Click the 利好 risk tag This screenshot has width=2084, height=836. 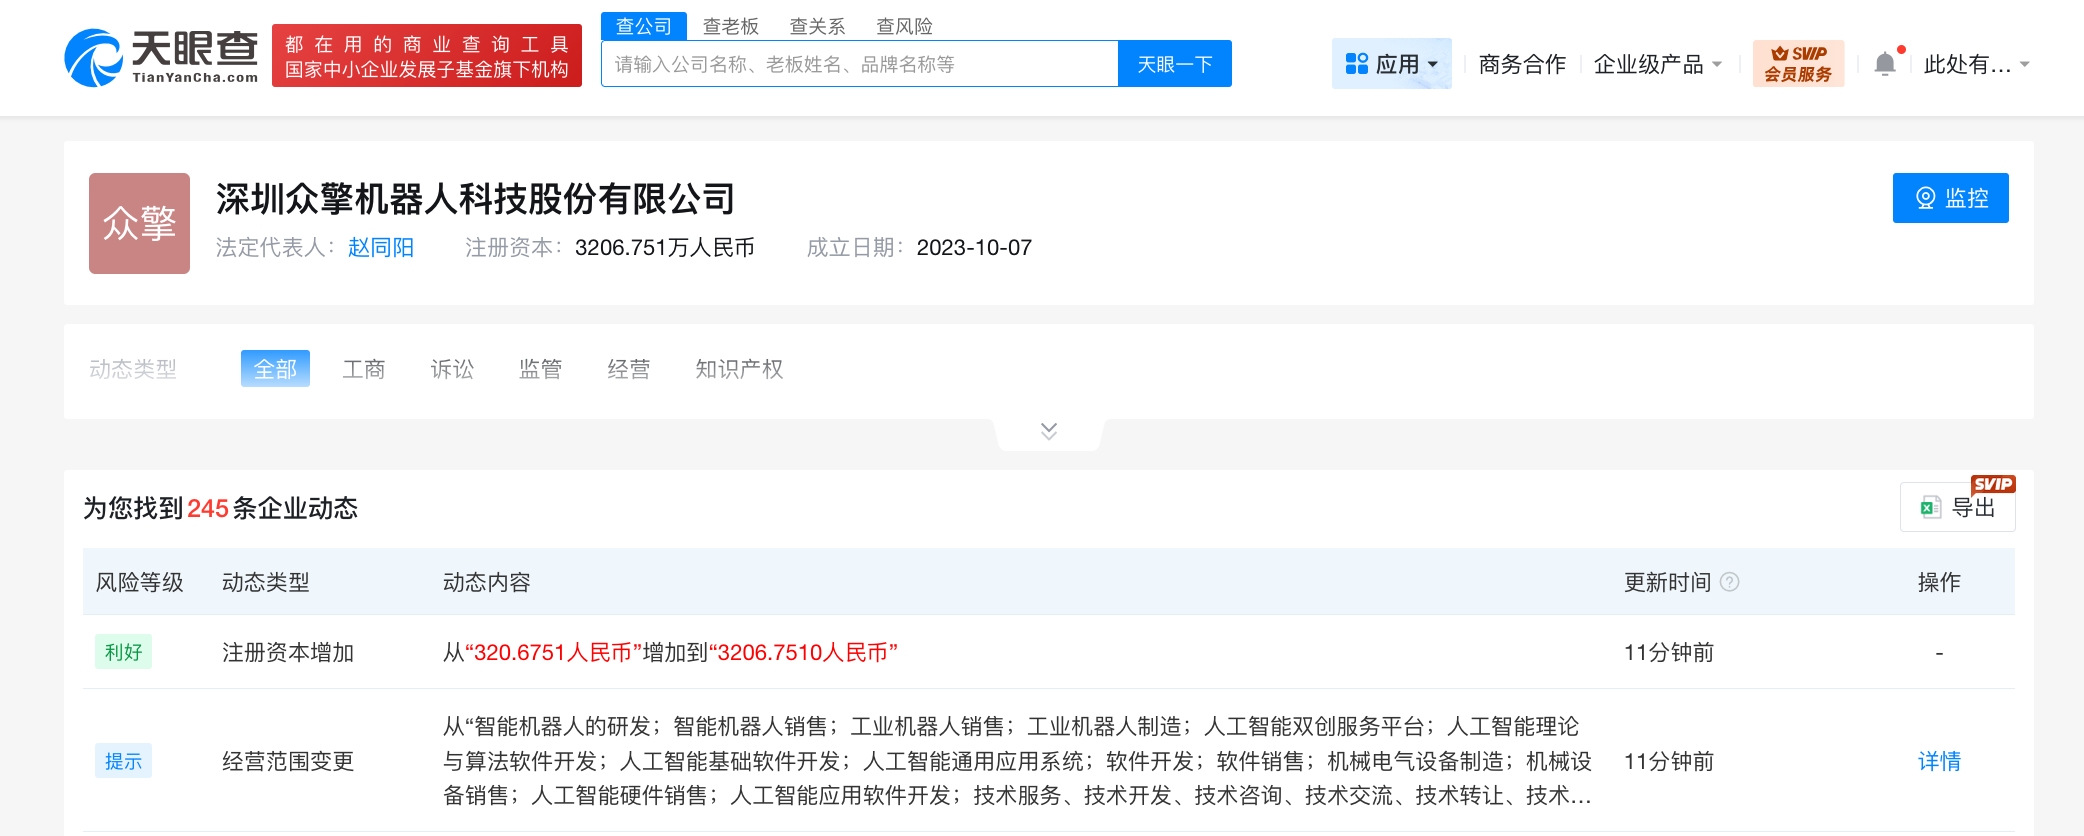[123, 652]
